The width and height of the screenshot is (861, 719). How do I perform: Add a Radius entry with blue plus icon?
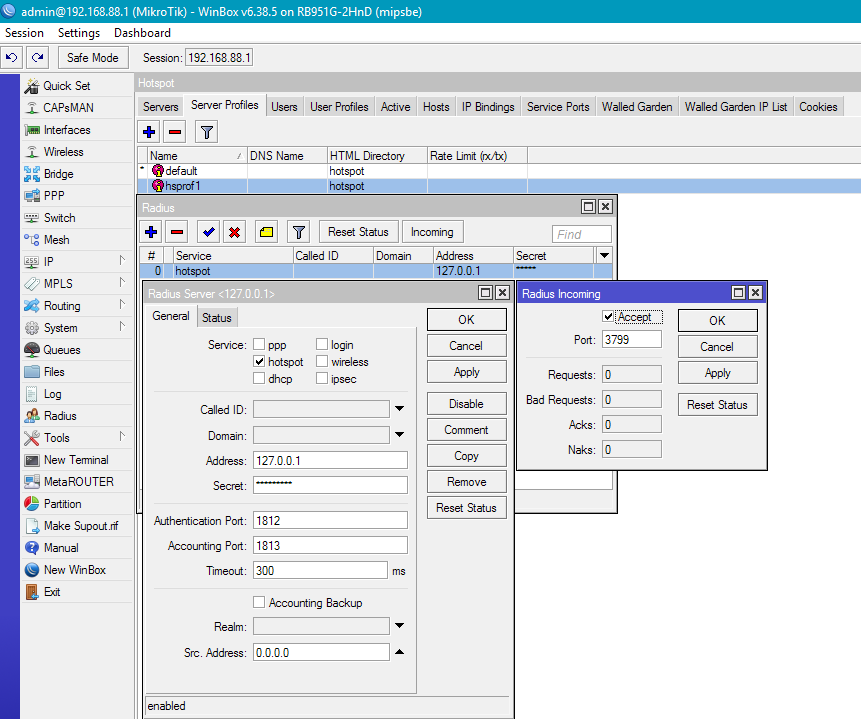(x=151, y=232)
